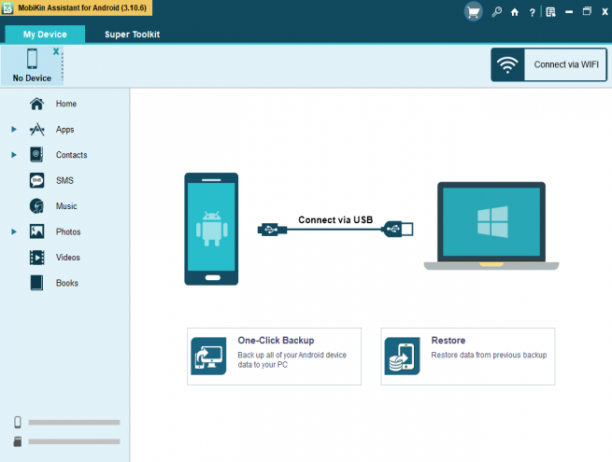612x462 pixels.
Task: Click the Windows laptop illustration
Action: 491,226
